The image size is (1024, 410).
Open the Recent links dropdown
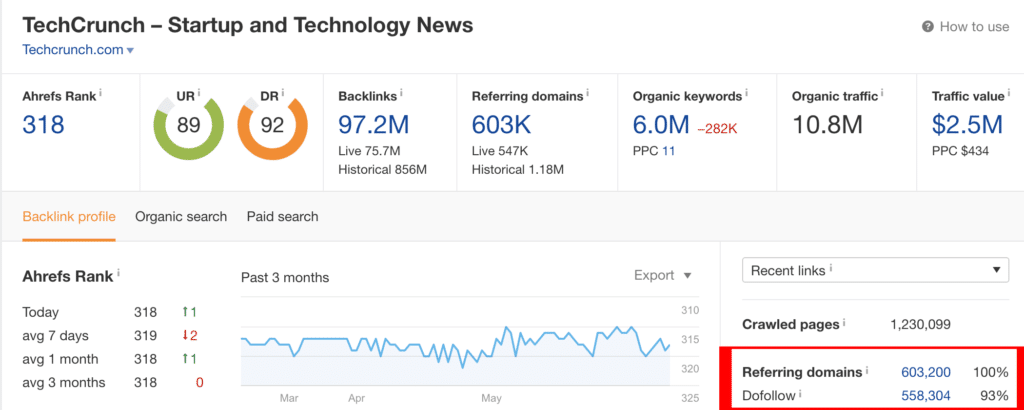875,270
